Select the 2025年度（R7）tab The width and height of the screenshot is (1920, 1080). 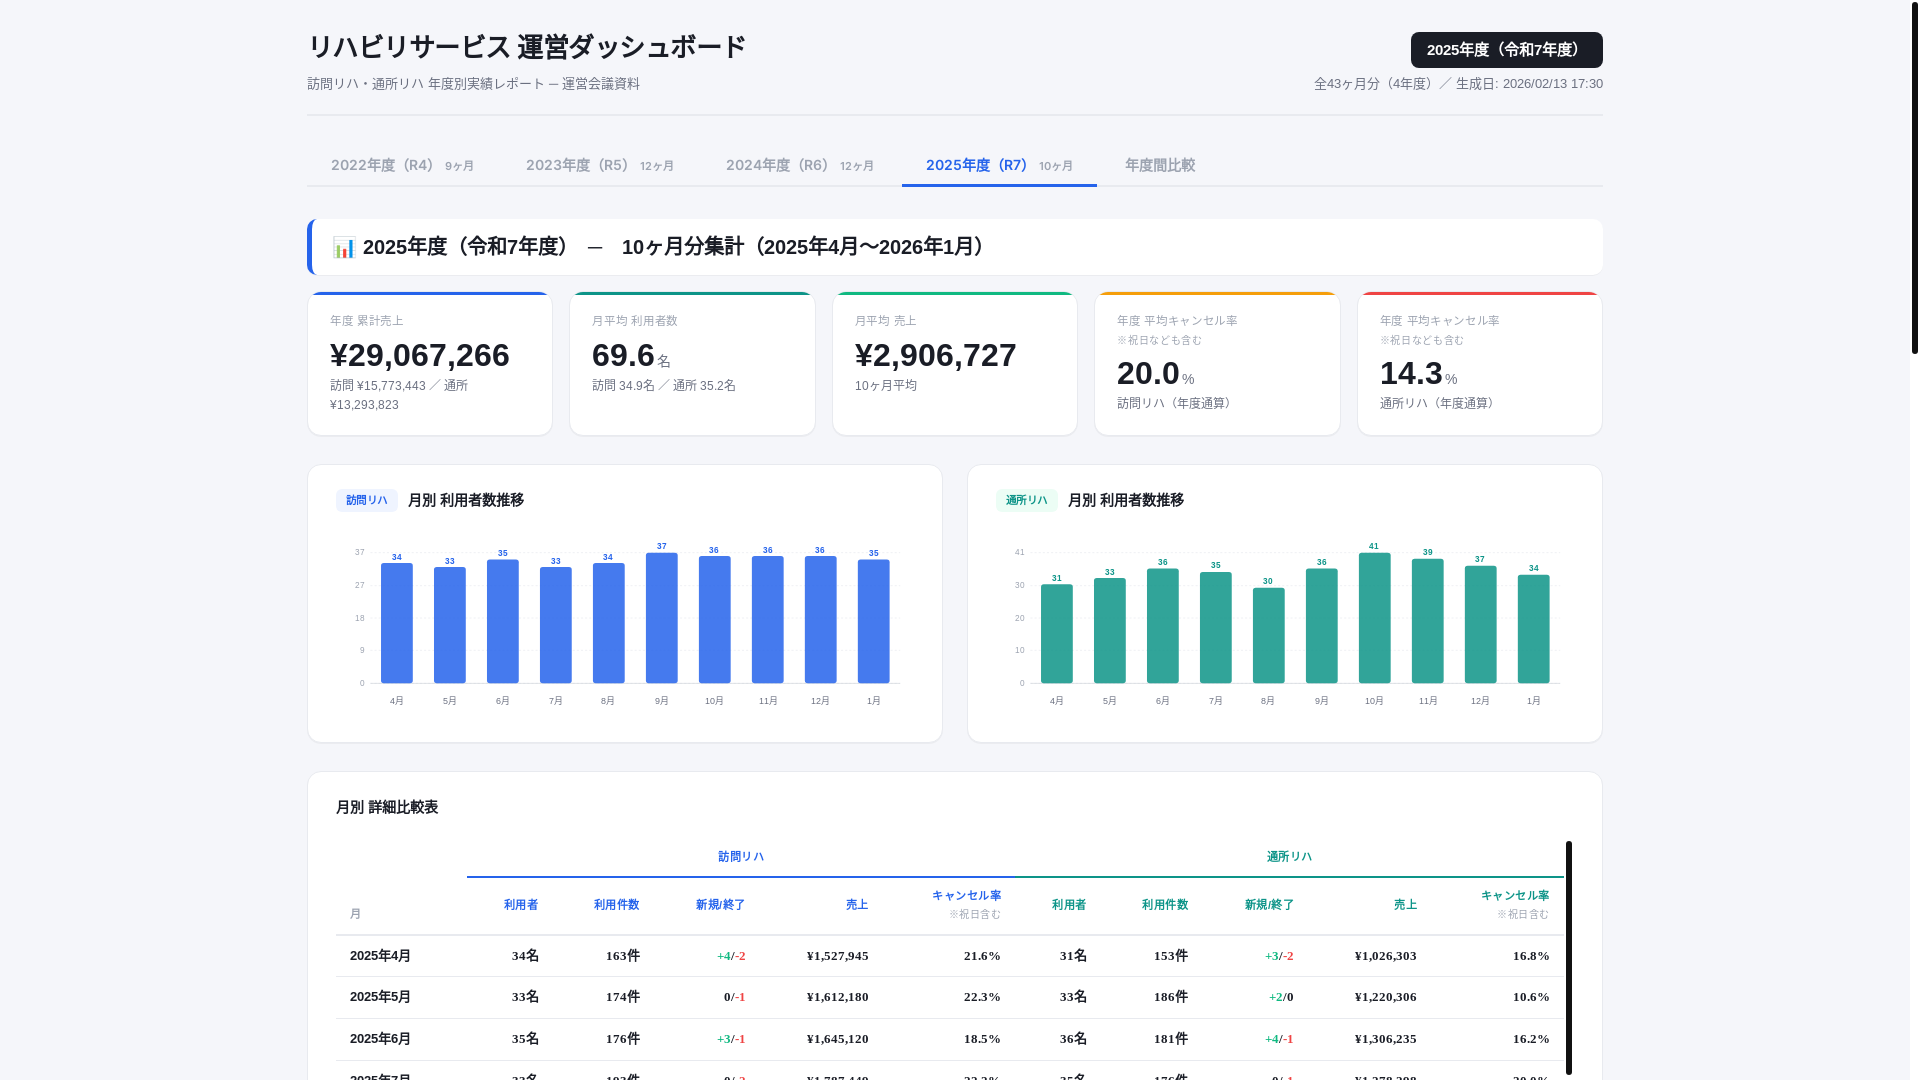click(x=999, y=165)
